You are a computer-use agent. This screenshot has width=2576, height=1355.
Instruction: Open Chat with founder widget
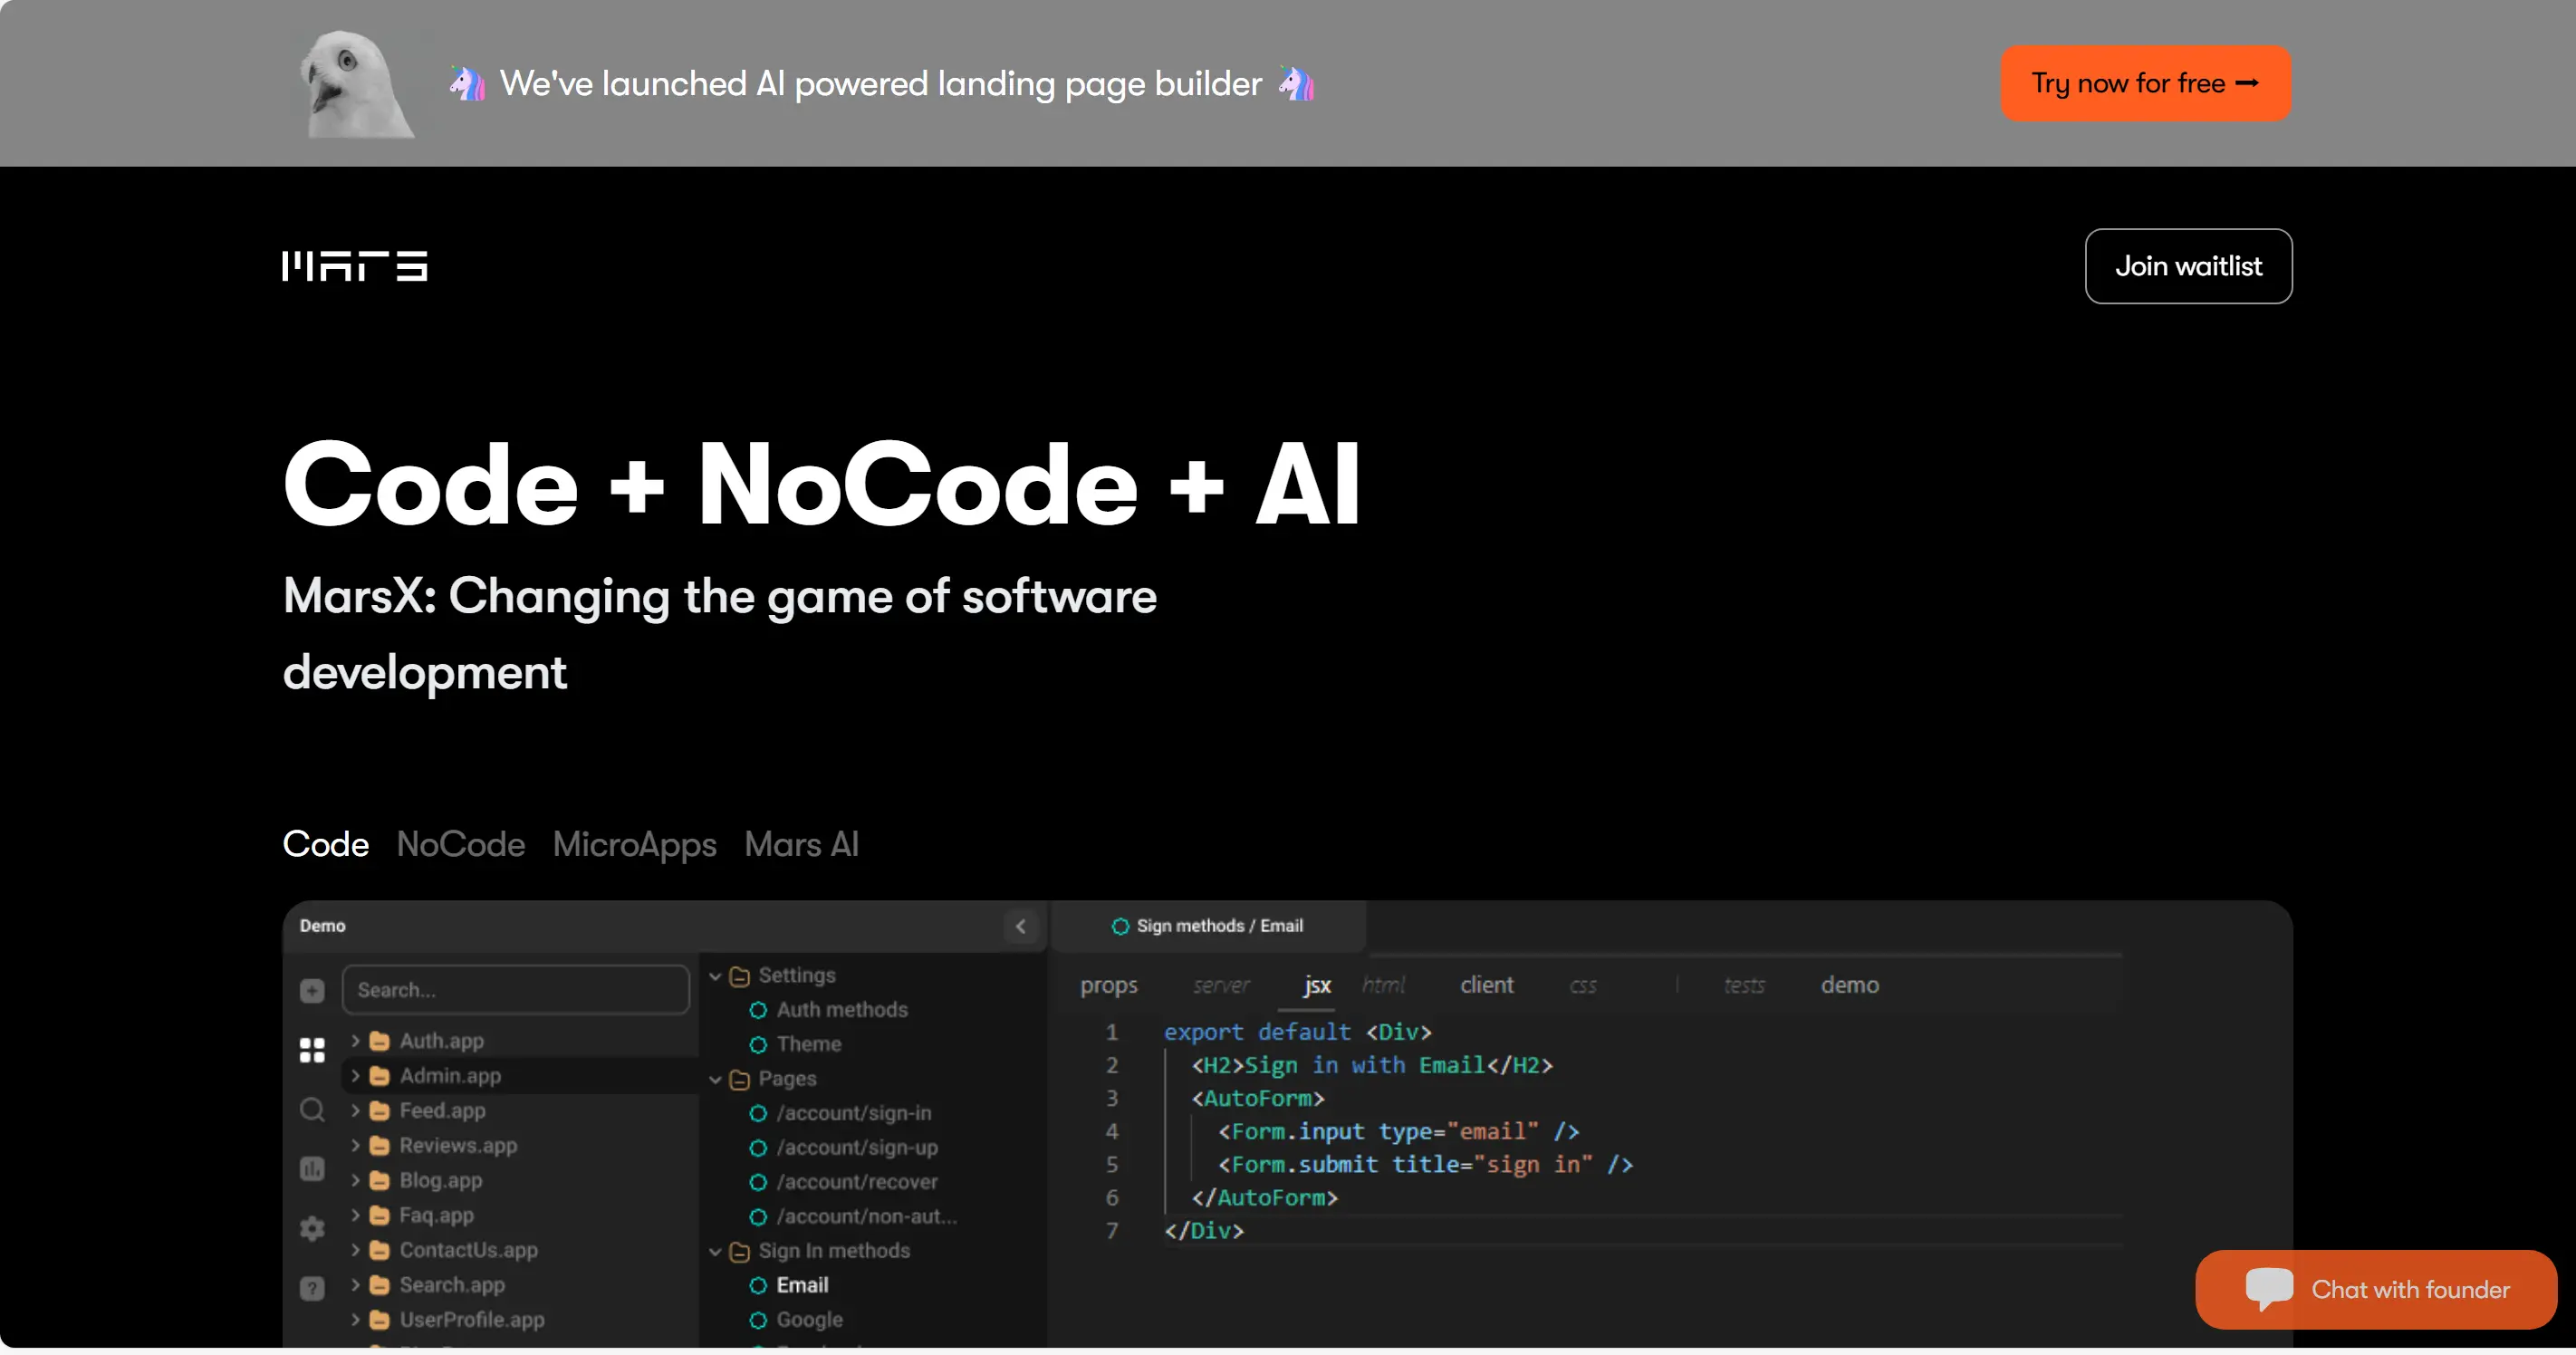click(x=2376, y=1289)
